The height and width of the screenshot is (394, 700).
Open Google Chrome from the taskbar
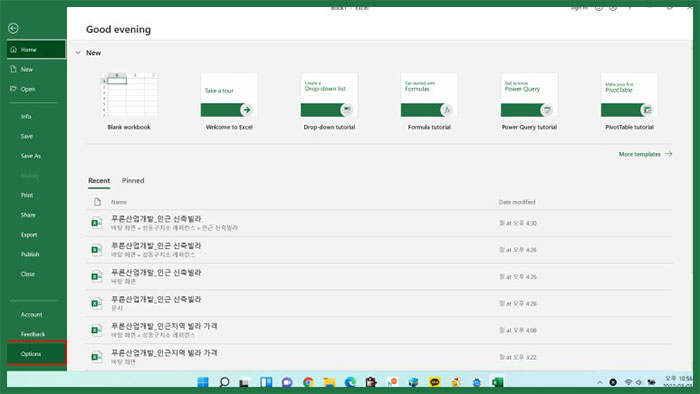(308, 382)
